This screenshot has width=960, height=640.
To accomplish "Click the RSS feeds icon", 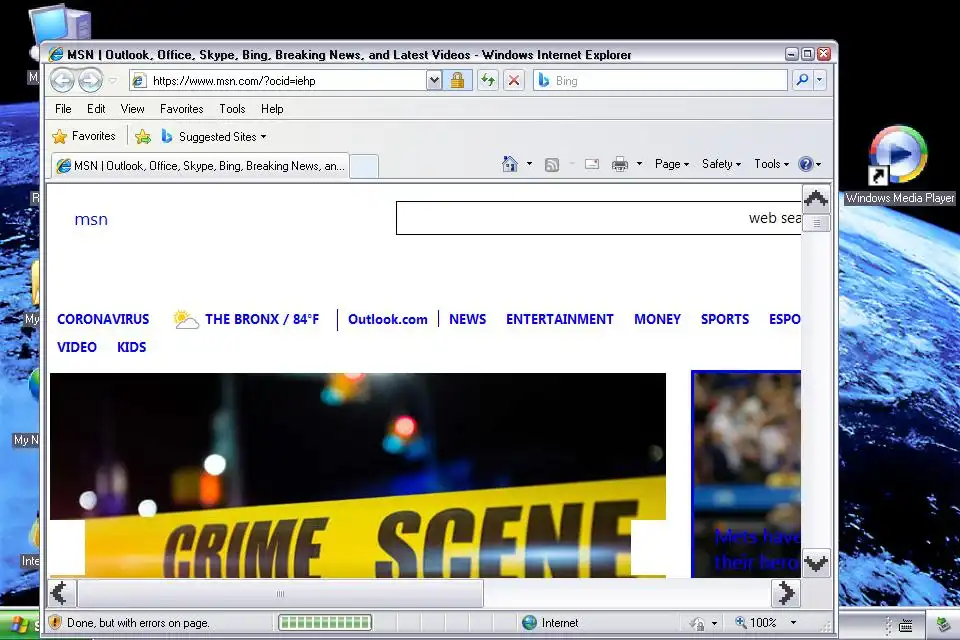I will point(552,164).
